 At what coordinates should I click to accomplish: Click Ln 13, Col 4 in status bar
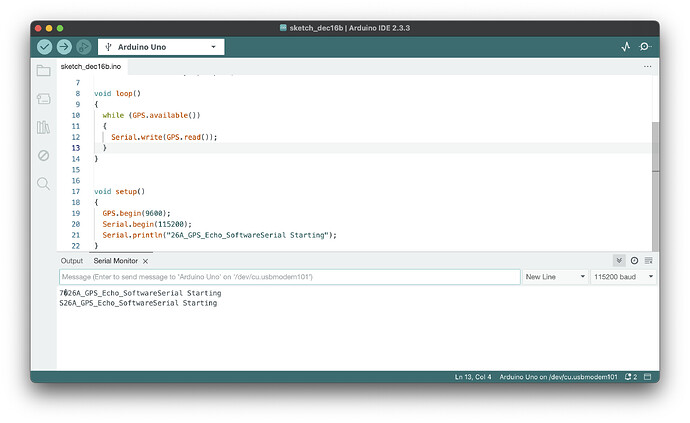473,377
